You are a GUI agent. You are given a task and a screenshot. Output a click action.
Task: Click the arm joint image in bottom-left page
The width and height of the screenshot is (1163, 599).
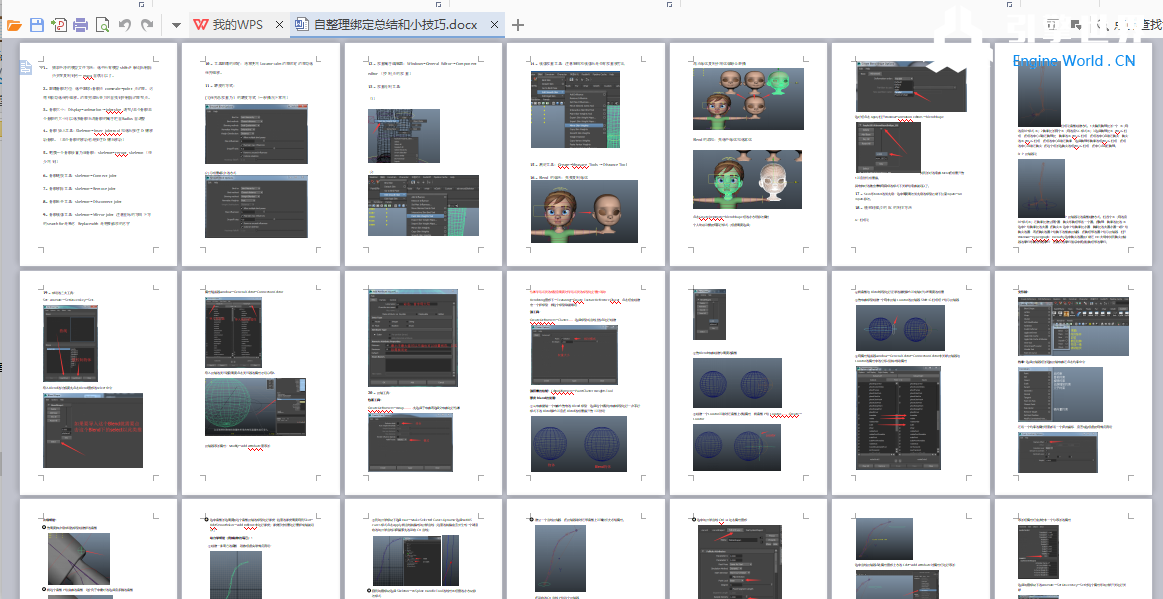(x=79, y=560)
